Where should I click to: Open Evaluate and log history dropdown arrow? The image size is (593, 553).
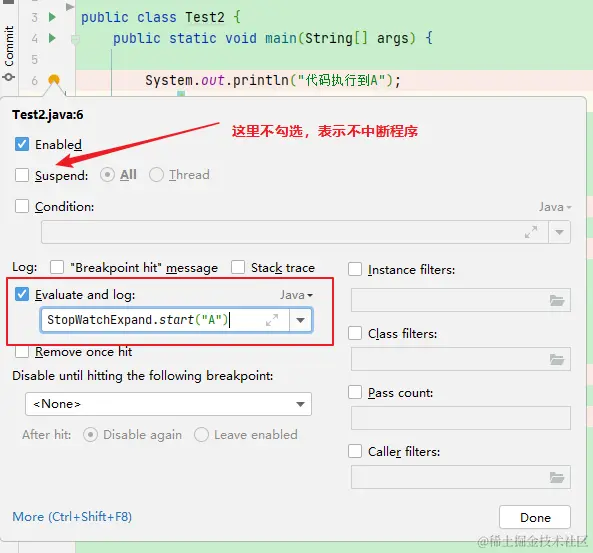[301, 320]
